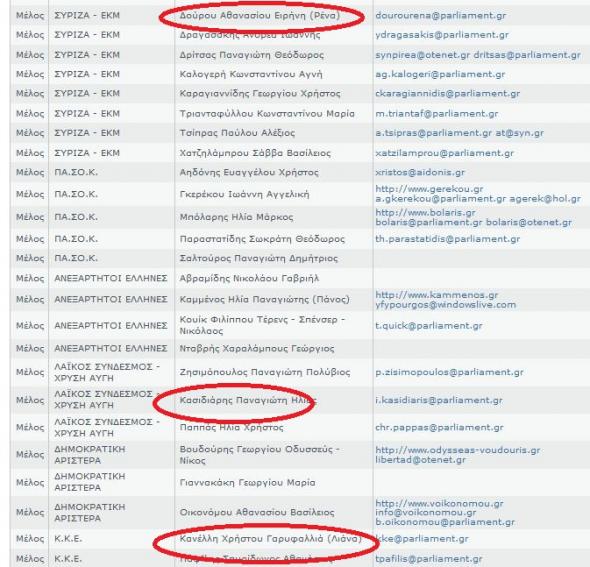The height and width of the screenshot is (567, 590).
Task: Visit http://www.kammenos.gr website
Action: point(436,295)
